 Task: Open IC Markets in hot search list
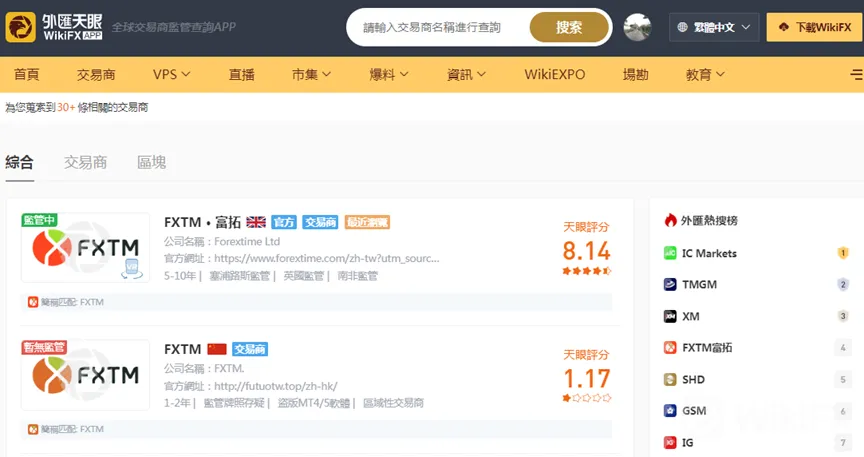coord(709,253)
